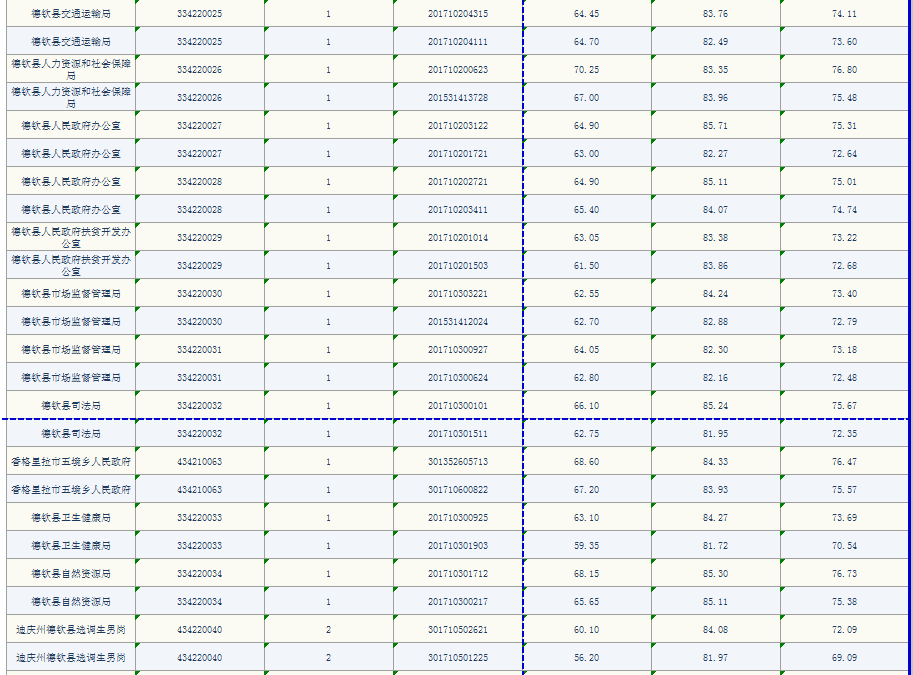913x675 pixels.
Task: Select the cell with 201710203411
Action: [x=457, y=210]
